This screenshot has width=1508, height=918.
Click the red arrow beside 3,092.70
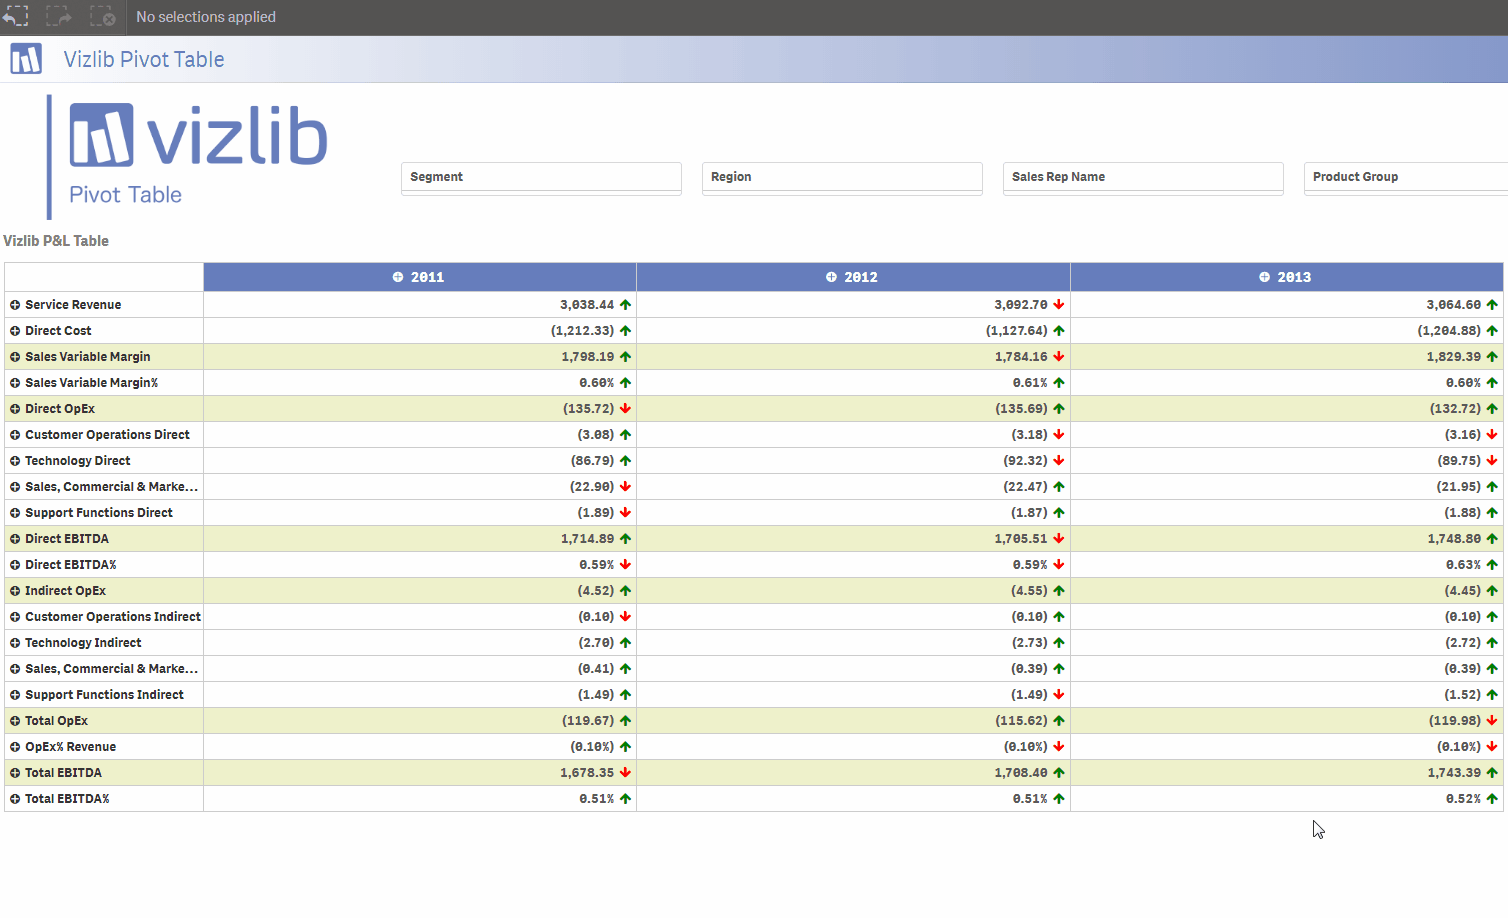[x=1058, y=305]
